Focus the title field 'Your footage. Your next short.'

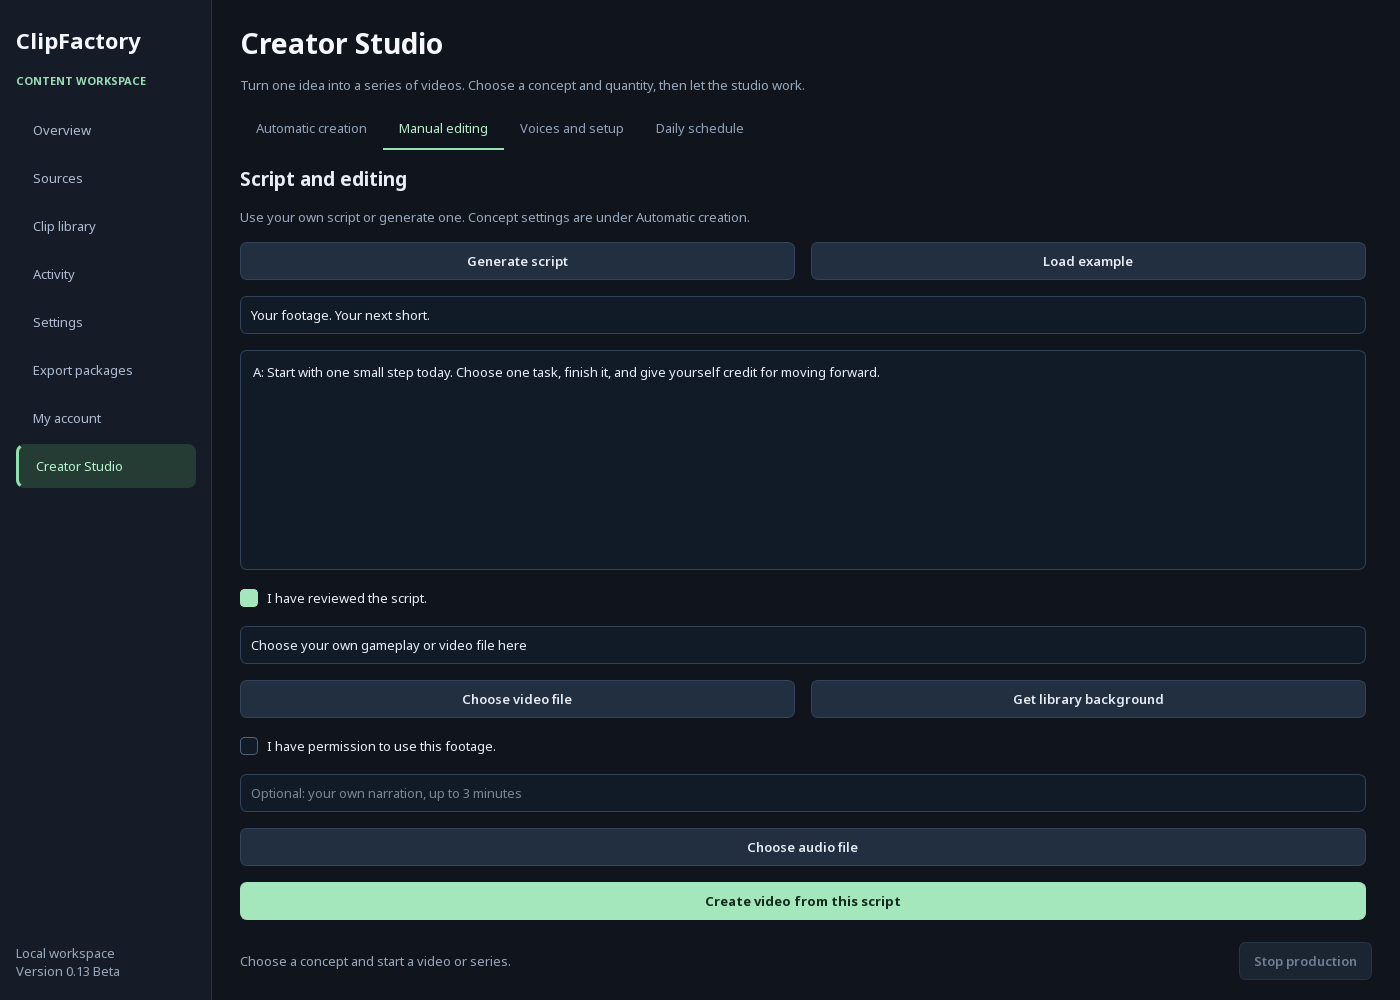[x=803, y=315]
